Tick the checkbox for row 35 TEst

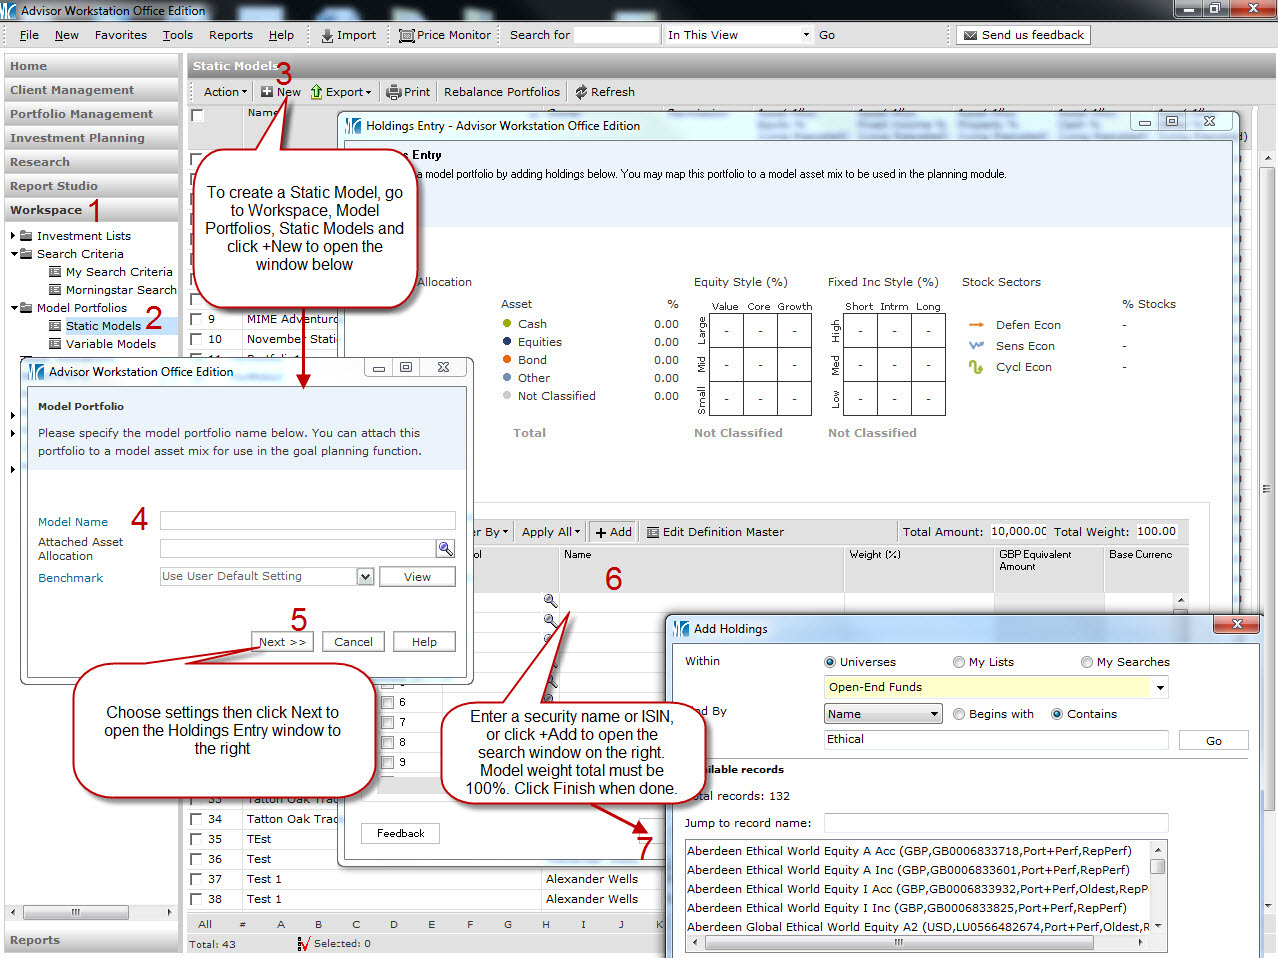(x=197, y=839)
